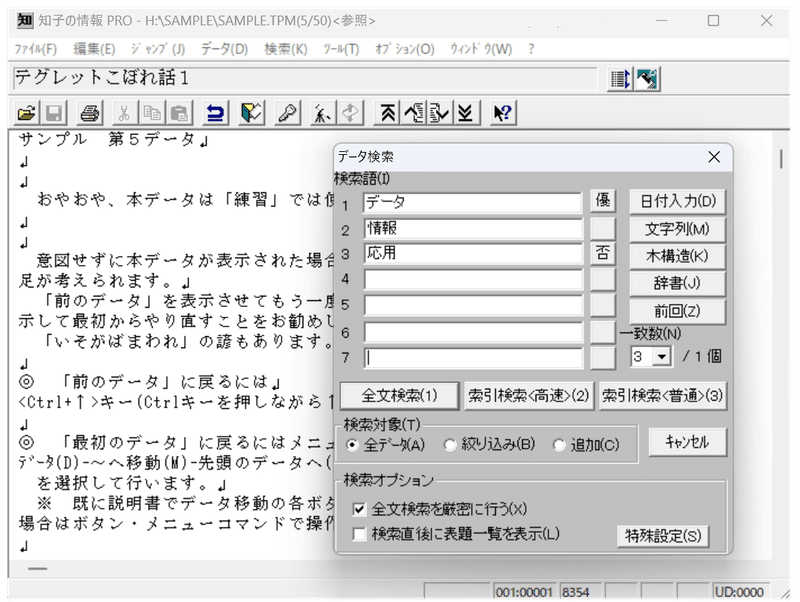Click search term field 2 containing 情報

click(472, 228)
